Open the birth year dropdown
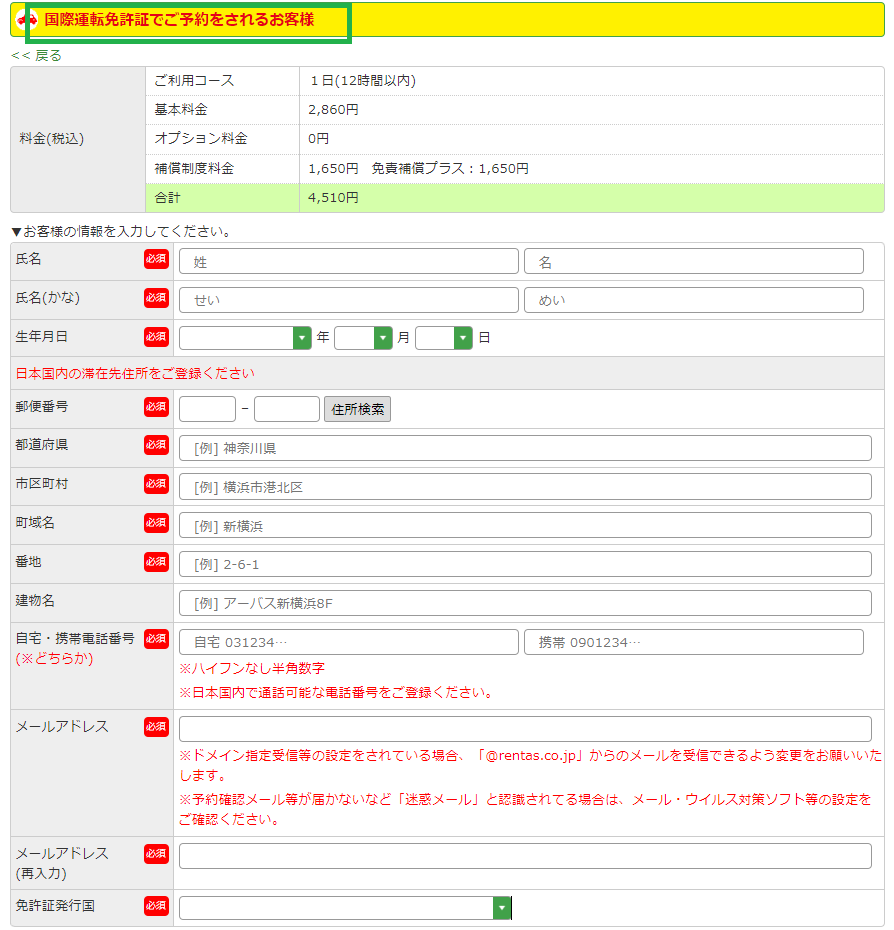 [246, 338]
